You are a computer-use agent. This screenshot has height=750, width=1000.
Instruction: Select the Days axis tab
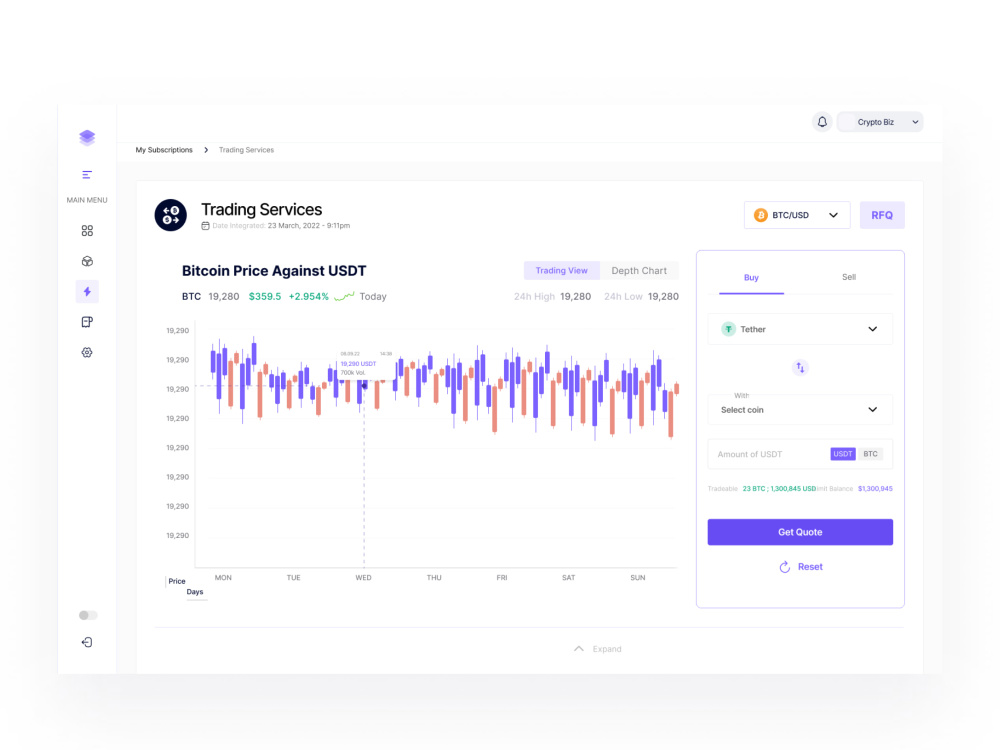click(x=195, y=592)
